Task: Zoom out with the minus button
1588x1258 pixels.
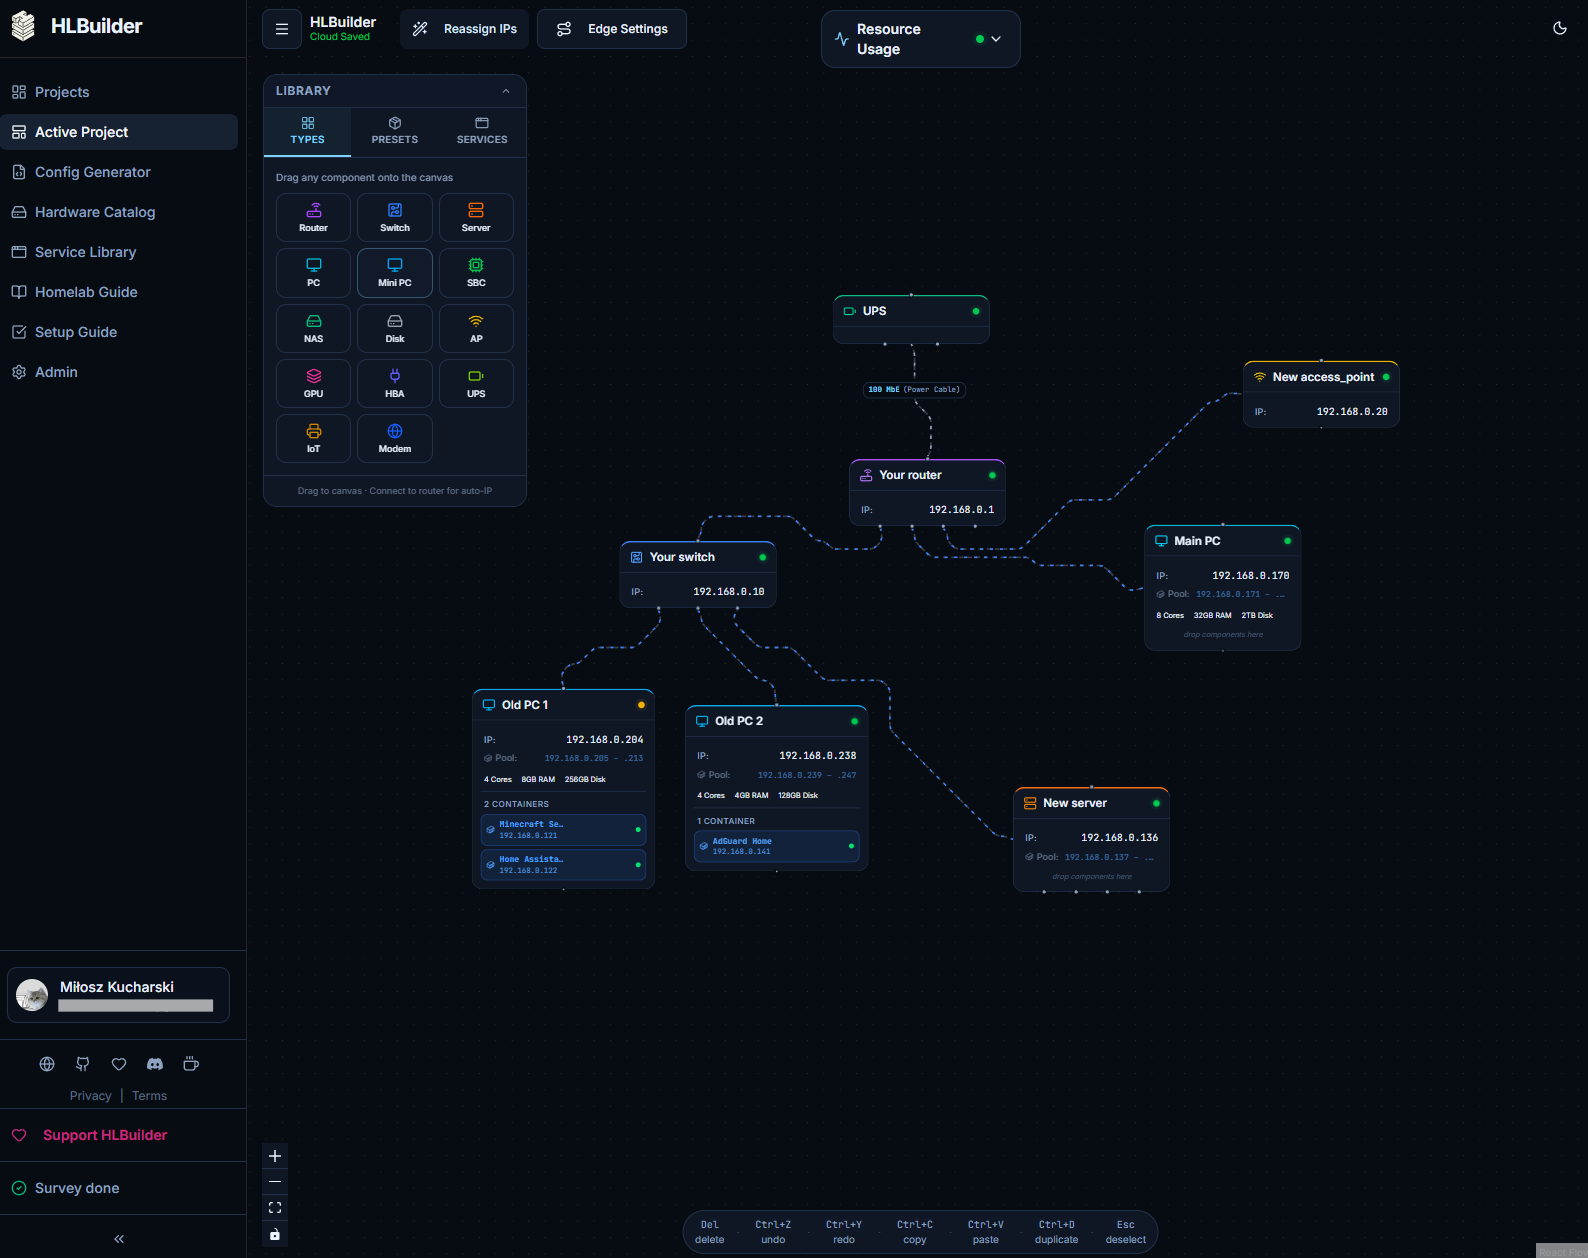Action: (x=275, y=1182)
